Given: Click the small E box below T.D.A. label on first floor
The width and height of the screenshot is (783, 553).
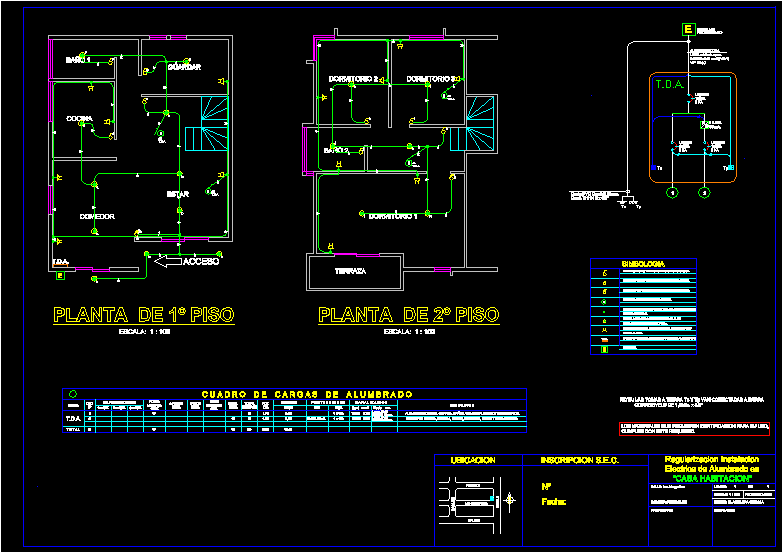Looking at the screenshot, I should pos(60,275).
